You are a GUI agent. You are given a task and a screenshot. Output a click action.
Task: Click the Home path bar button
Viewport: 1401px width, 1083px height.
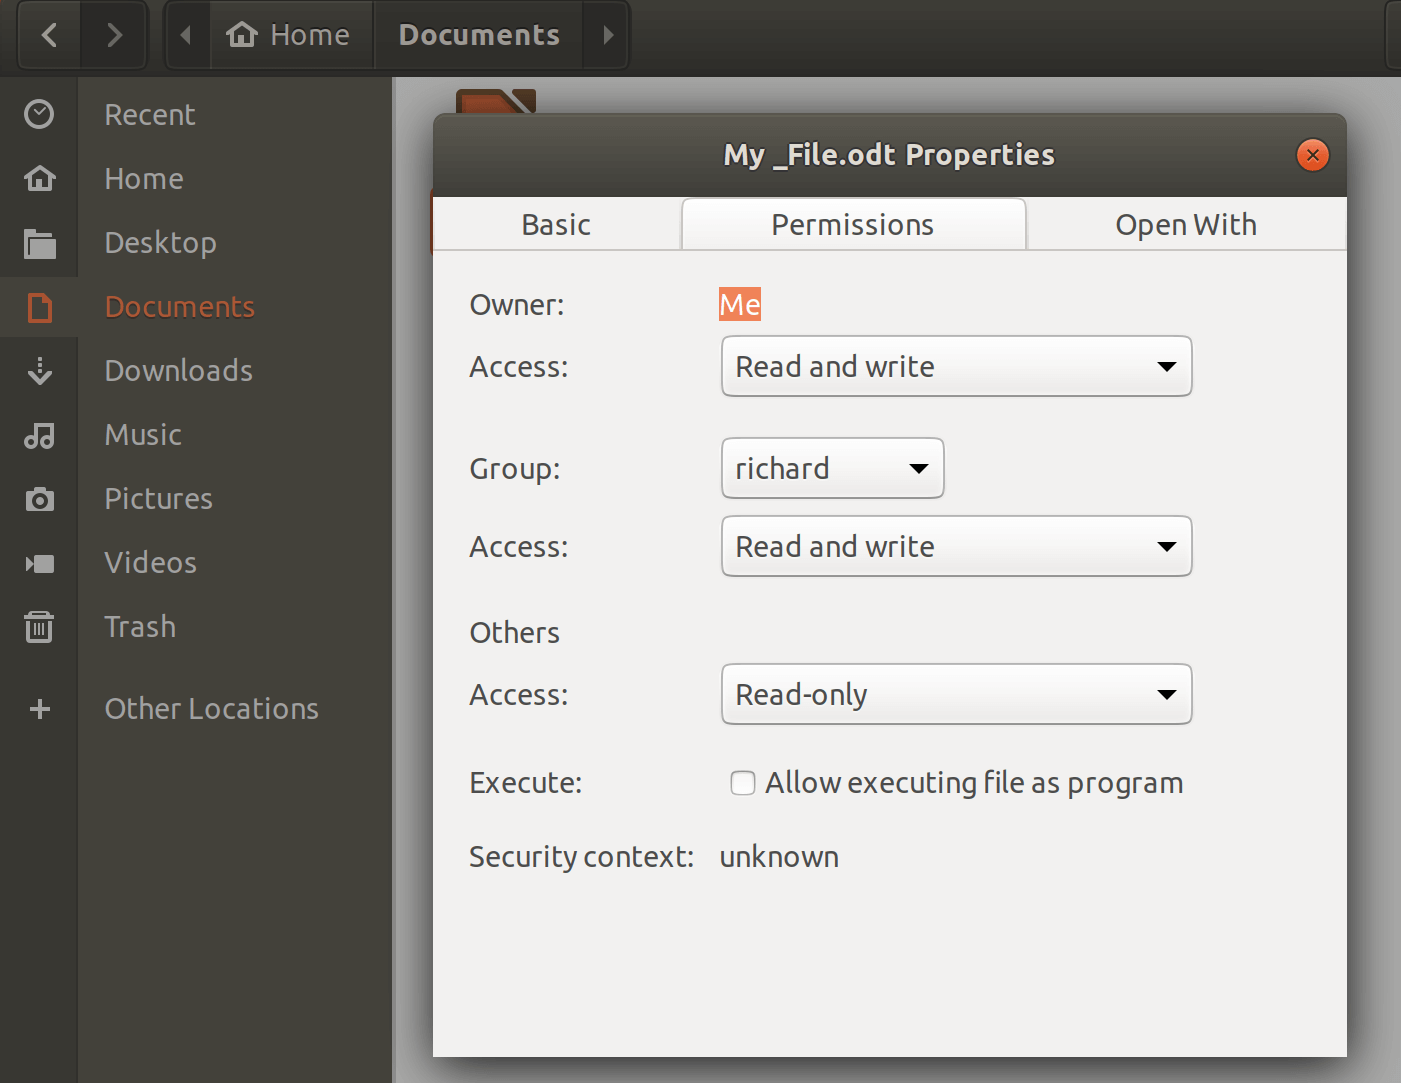[x=291, y=35]
